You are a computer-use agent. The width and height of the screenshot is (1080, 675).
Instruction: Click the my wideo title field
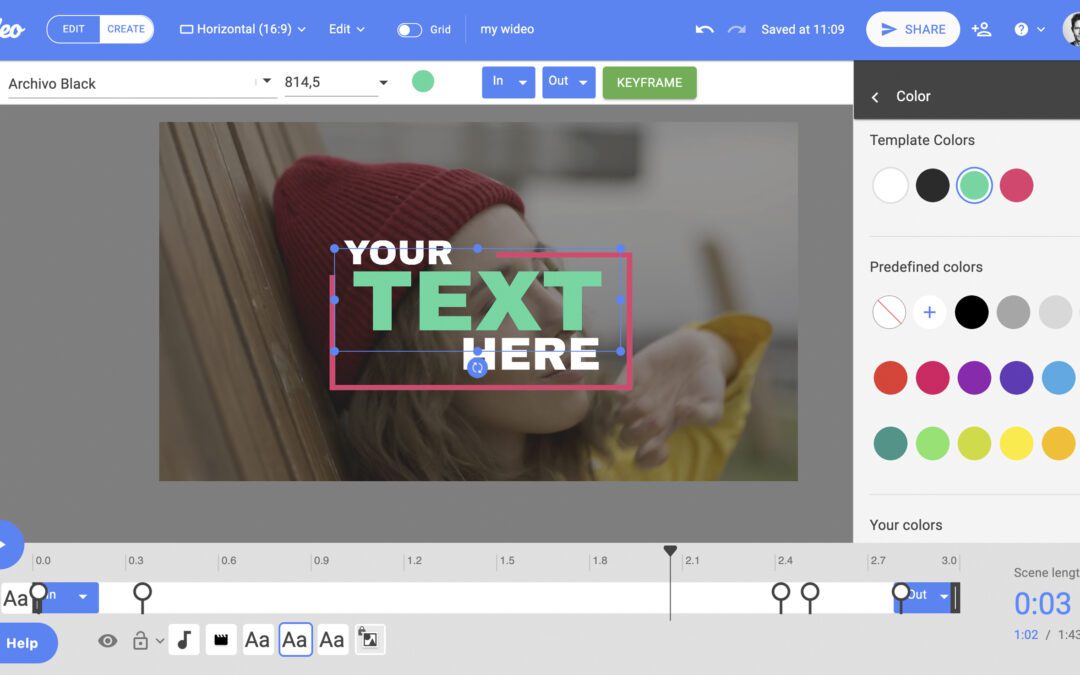[x=507, y=29]
